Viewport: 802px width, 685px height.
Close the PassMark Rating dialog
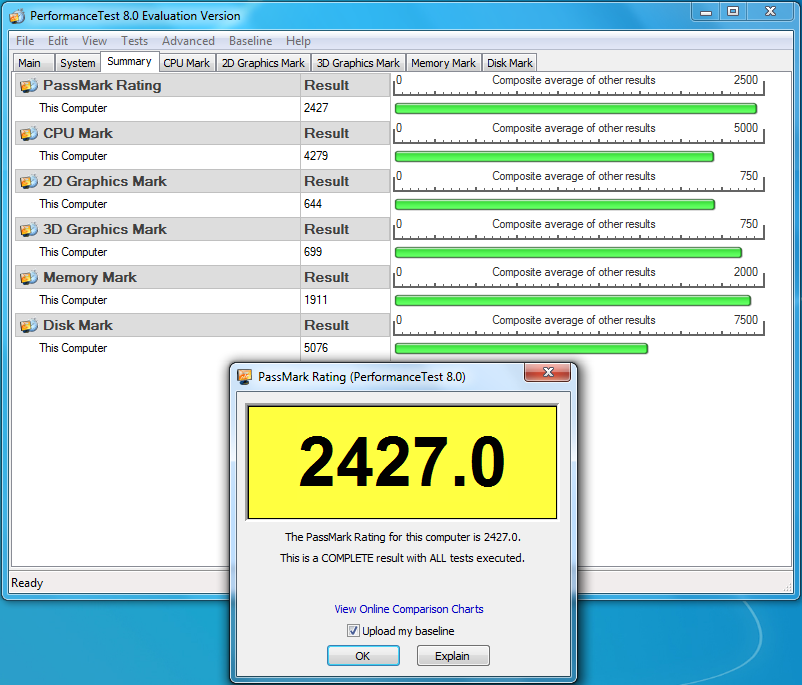coord(548,372)
